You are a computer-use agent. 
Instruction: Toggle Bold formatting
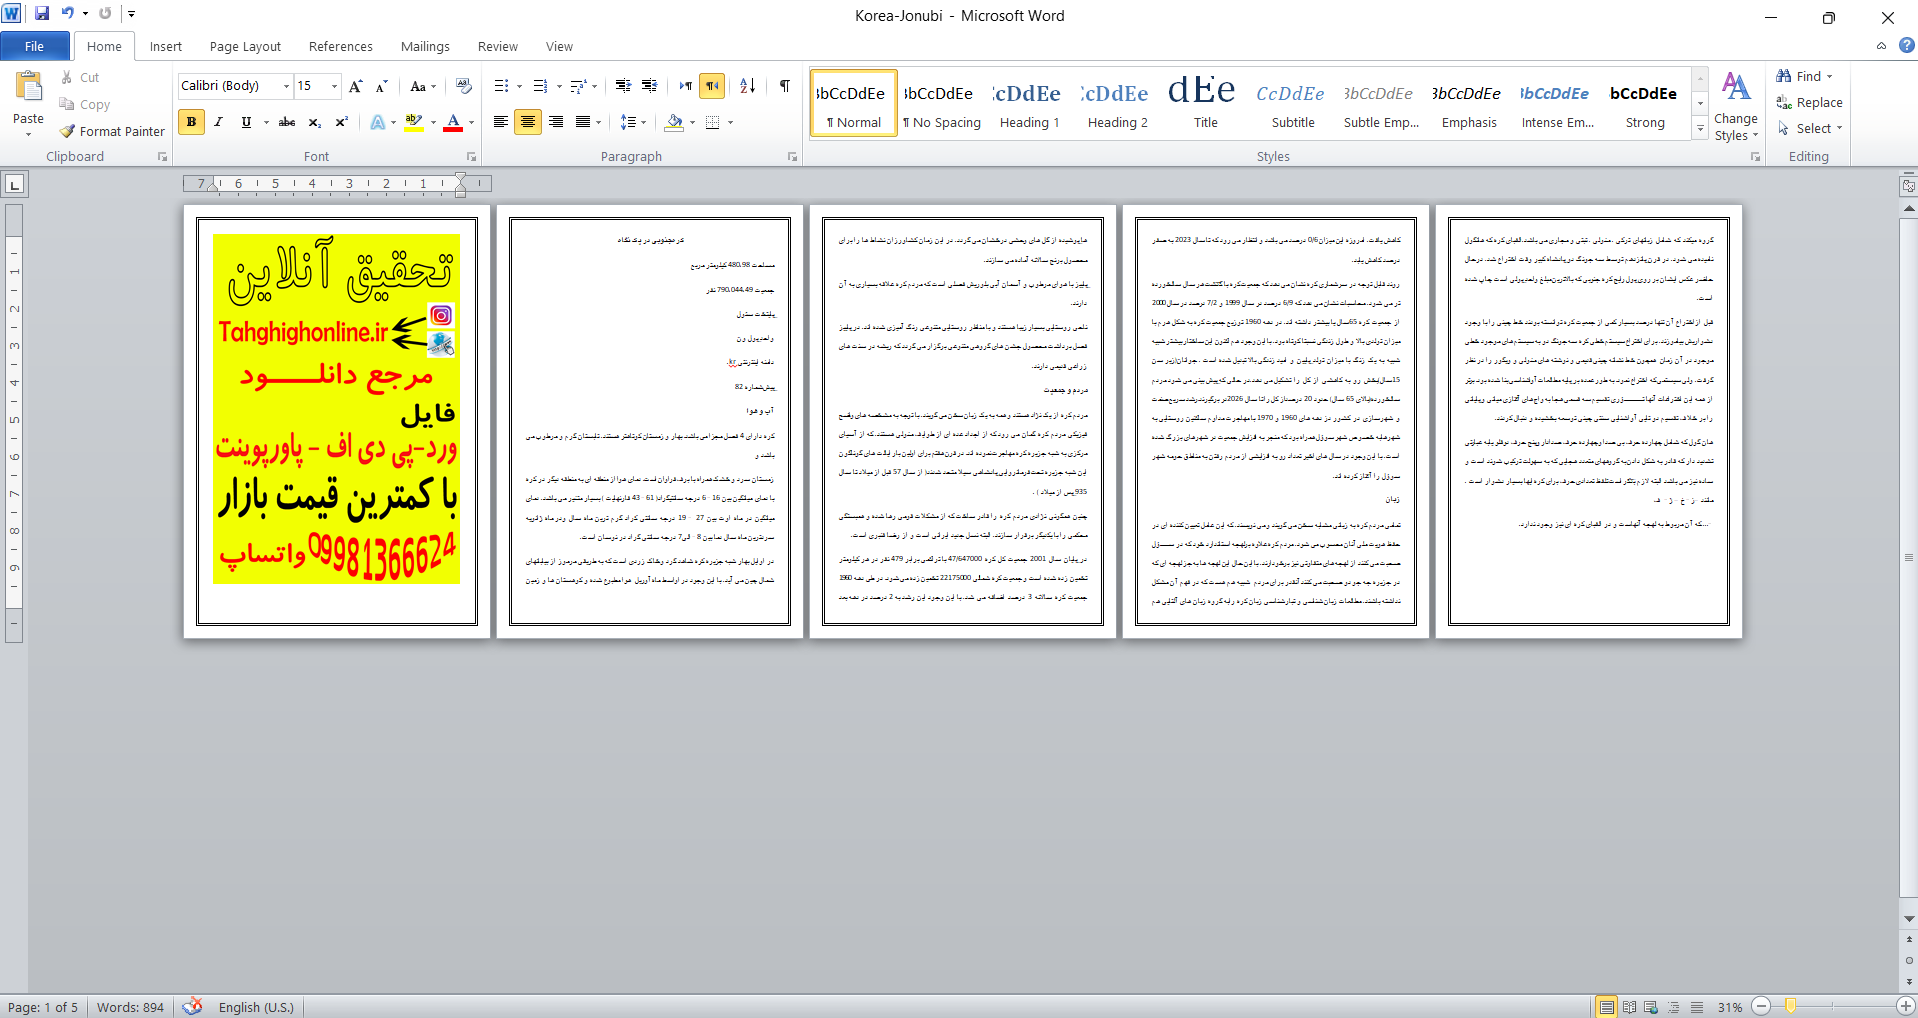191,122
